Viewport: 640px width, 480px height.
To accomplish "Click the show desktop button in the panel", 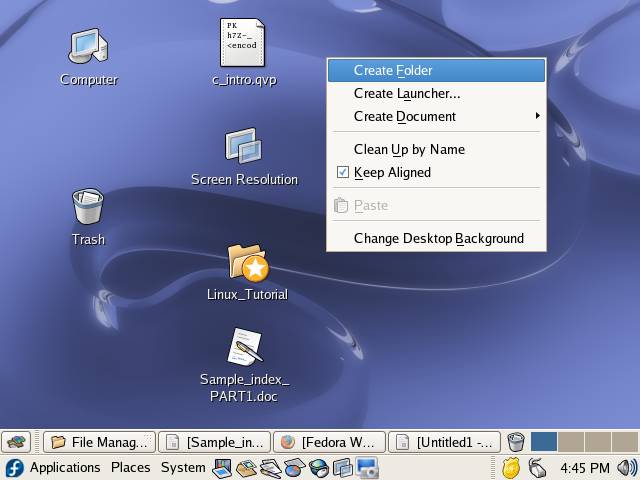I will coord(15,441).
